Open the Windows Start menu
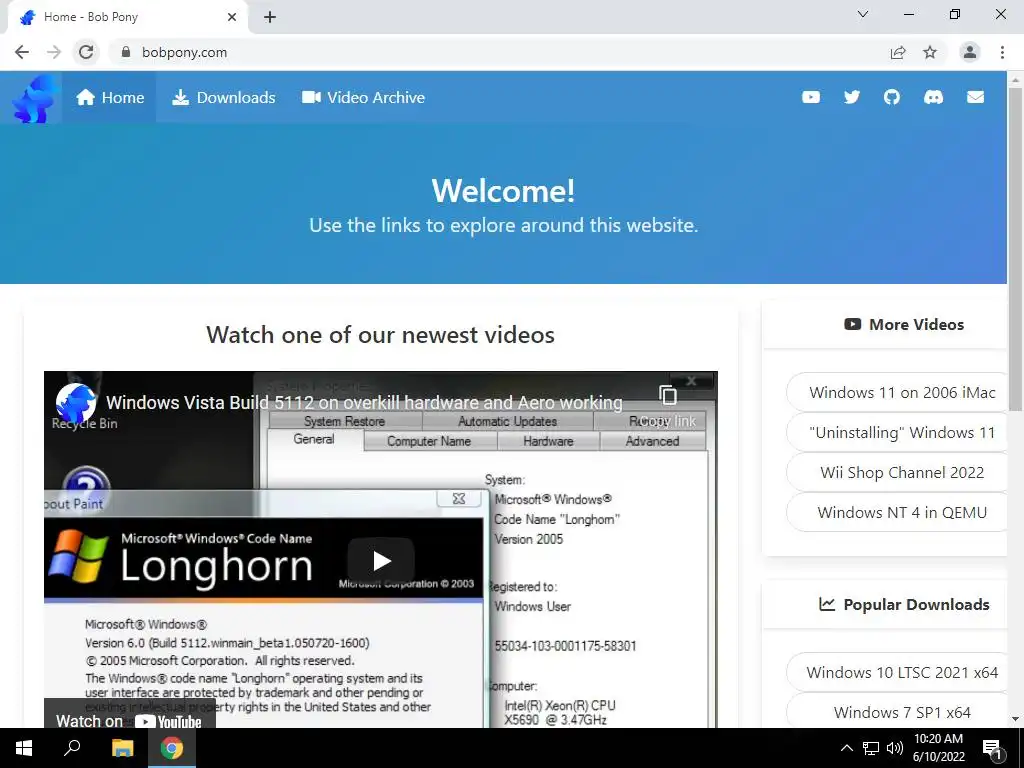Viewport: 1024px width, 768px height. (24, 748)
